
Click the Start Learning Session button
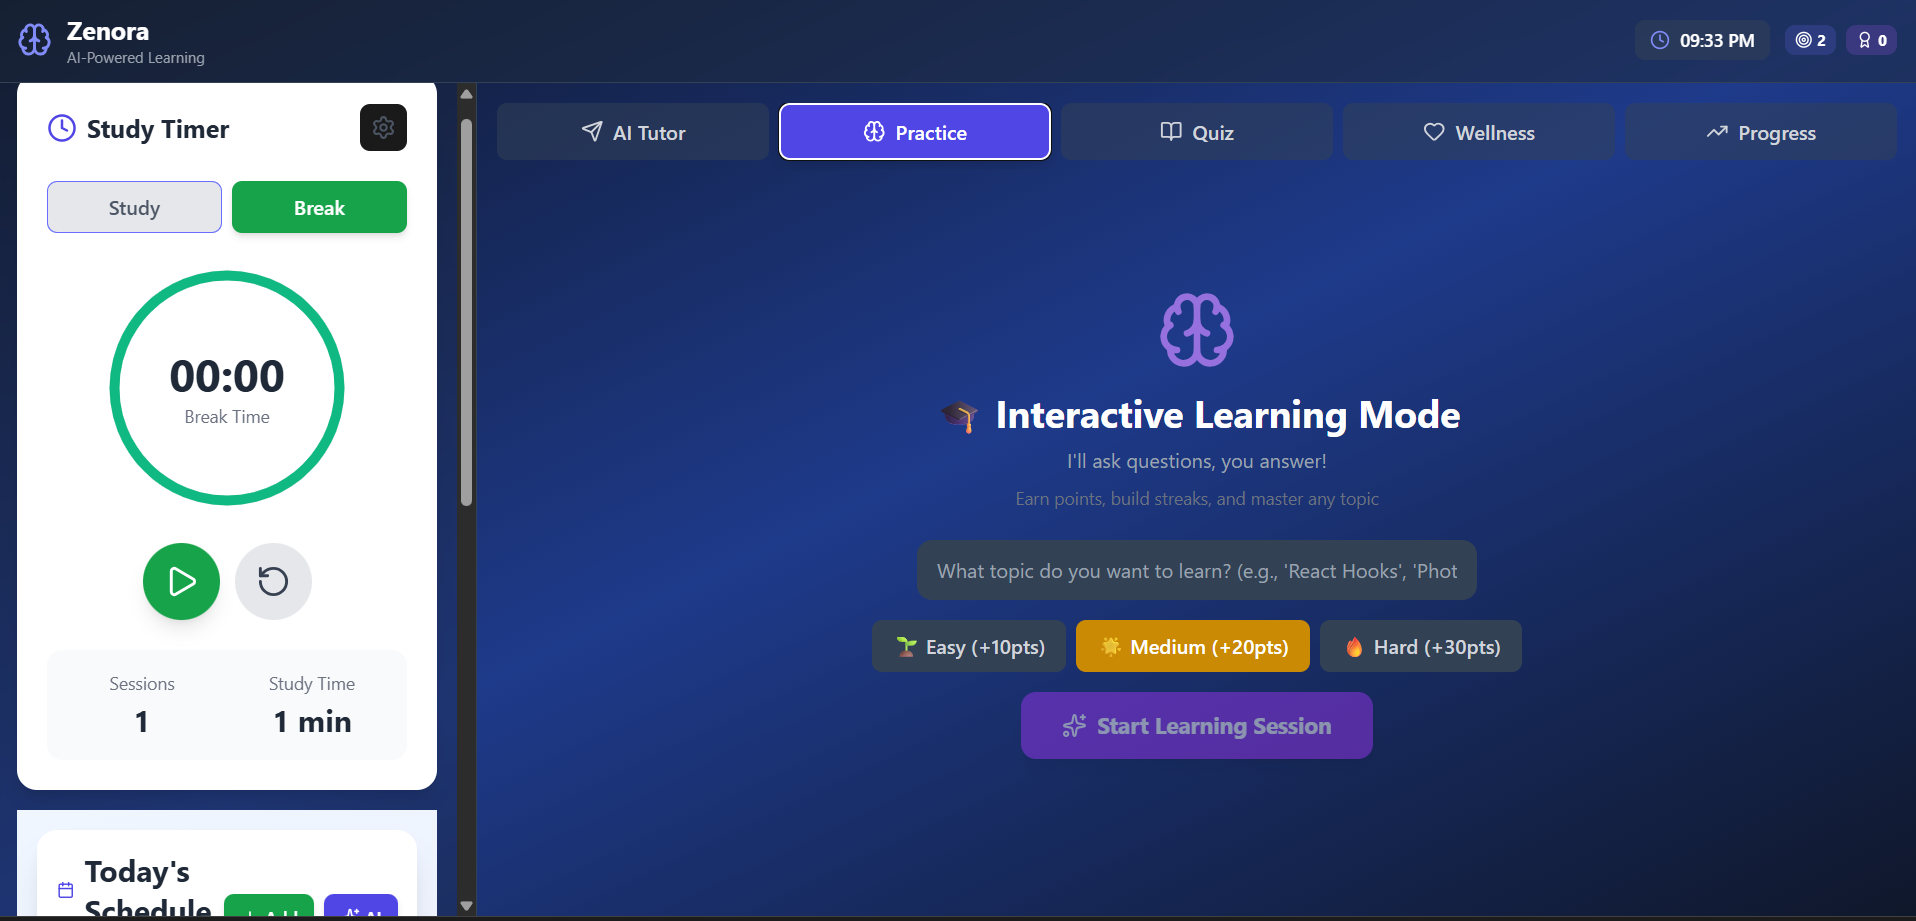tap(1197, 725)
